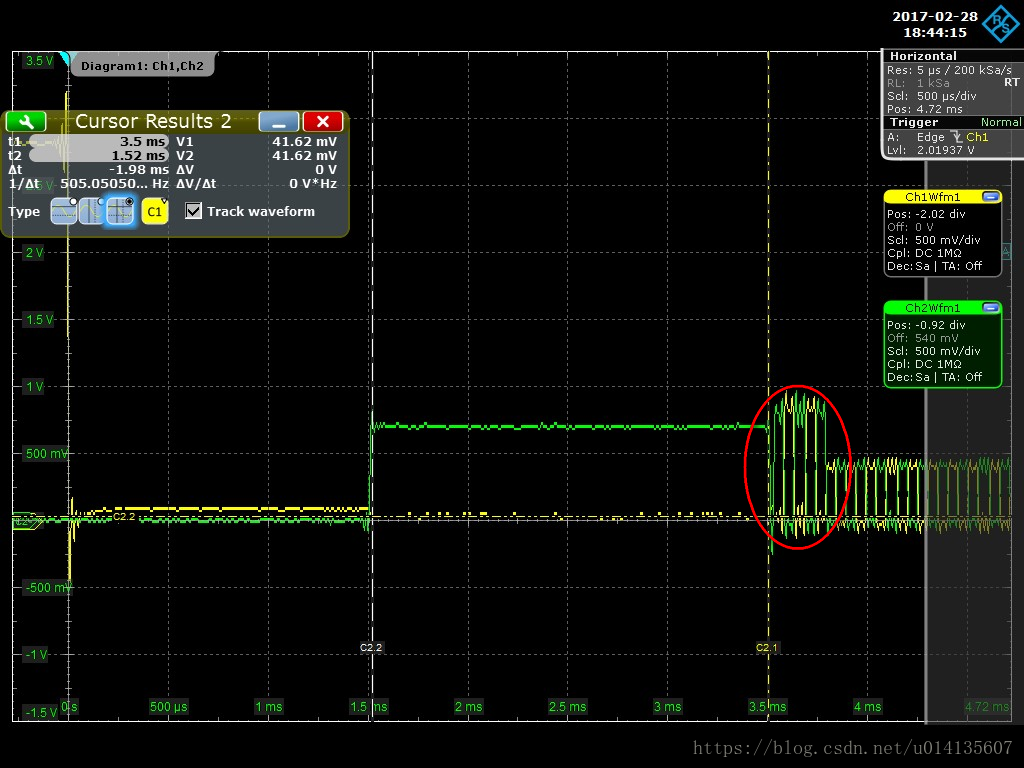Screen dimensions: 1024x768
Task: Click the t1 cursor time value field
Action: coord(98,142)
